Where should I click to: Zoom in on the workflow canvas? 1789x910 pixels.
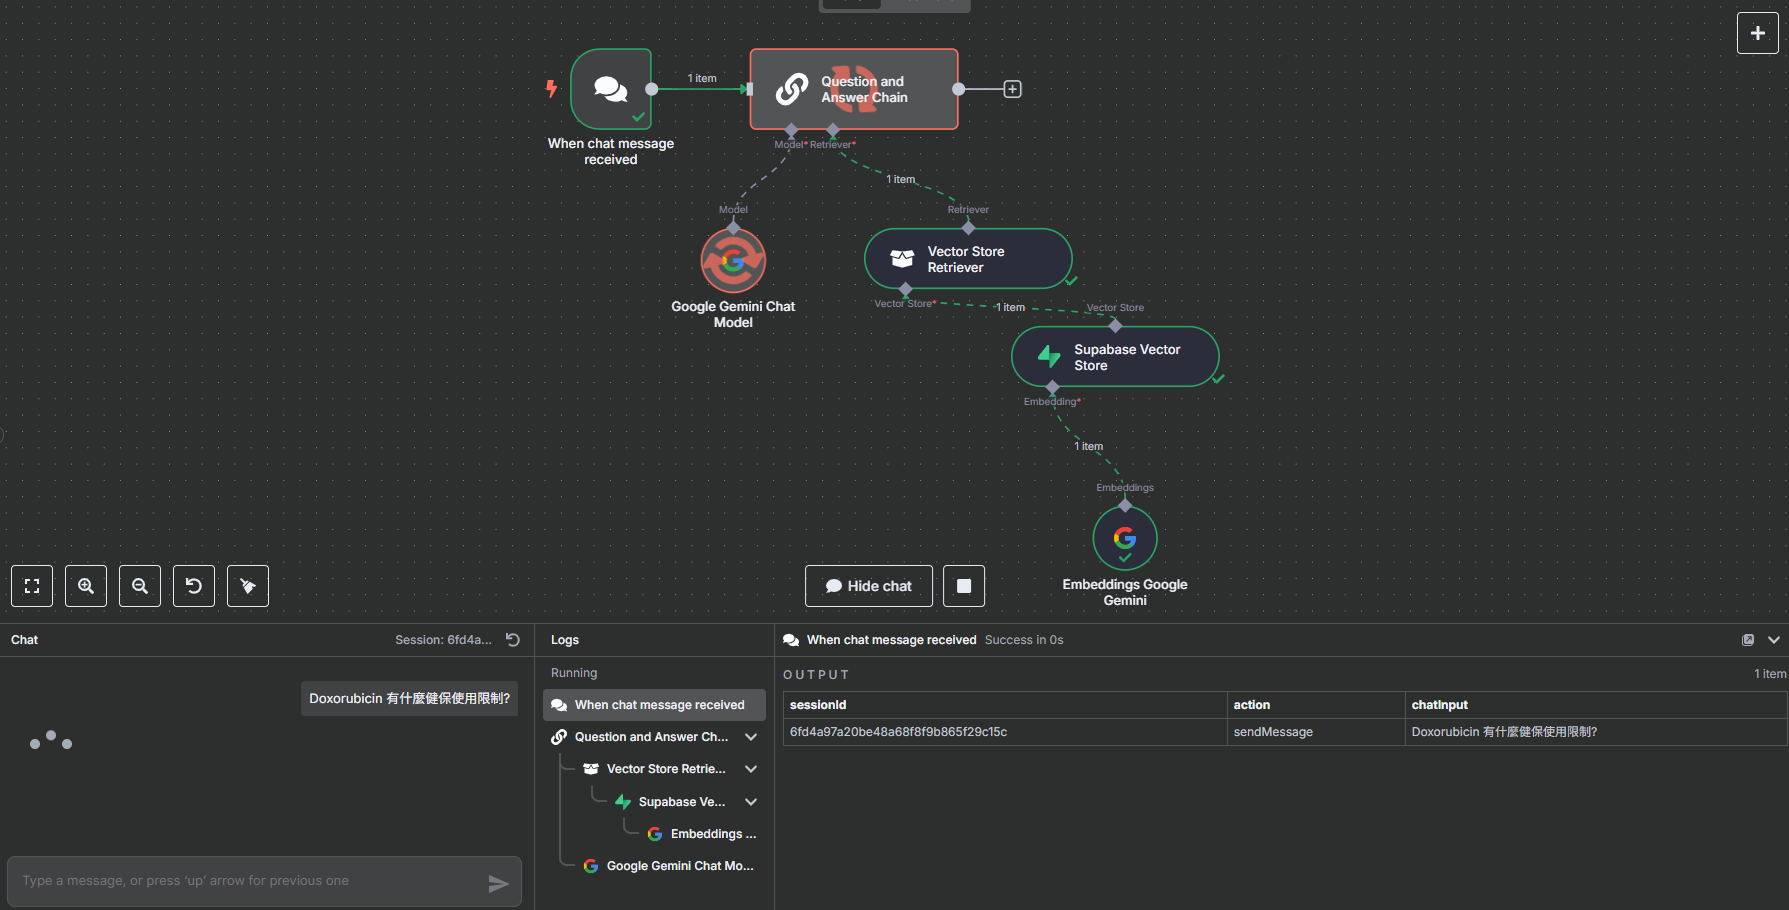point(86,586)
